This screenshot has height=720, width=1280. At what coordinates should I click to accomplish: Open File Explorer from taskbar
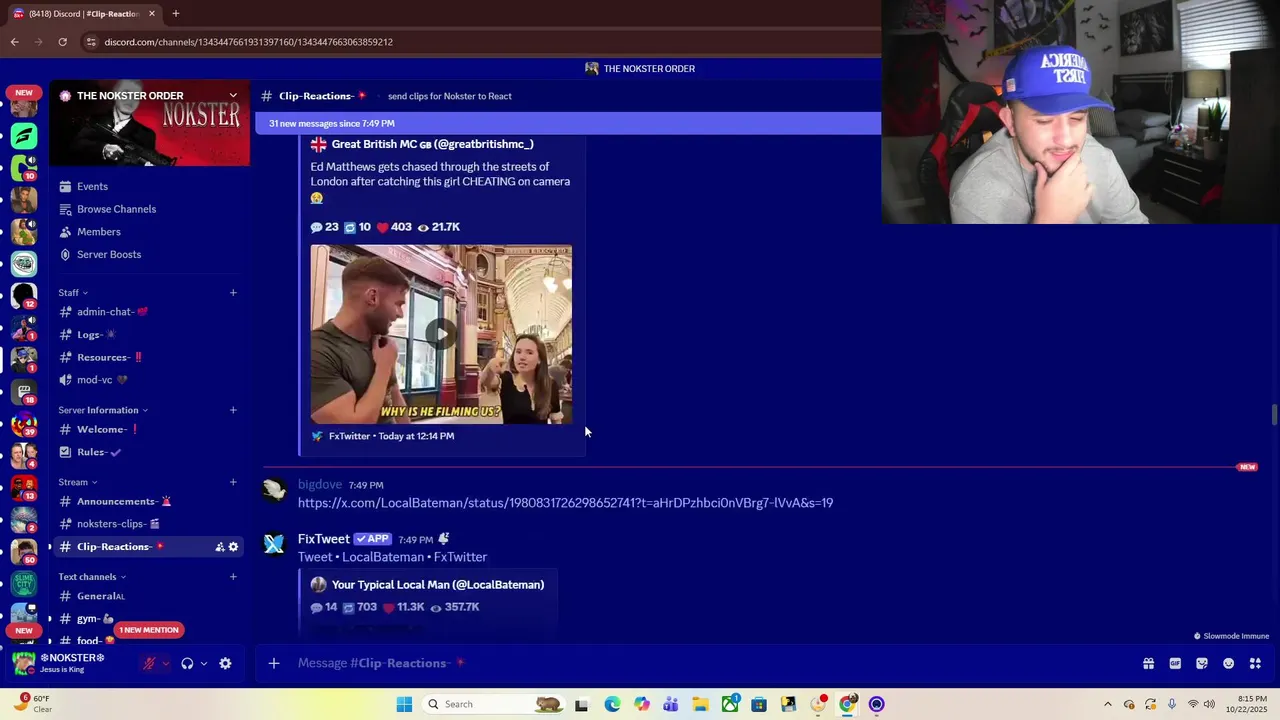pyautogui.click(x=700, y=704)
